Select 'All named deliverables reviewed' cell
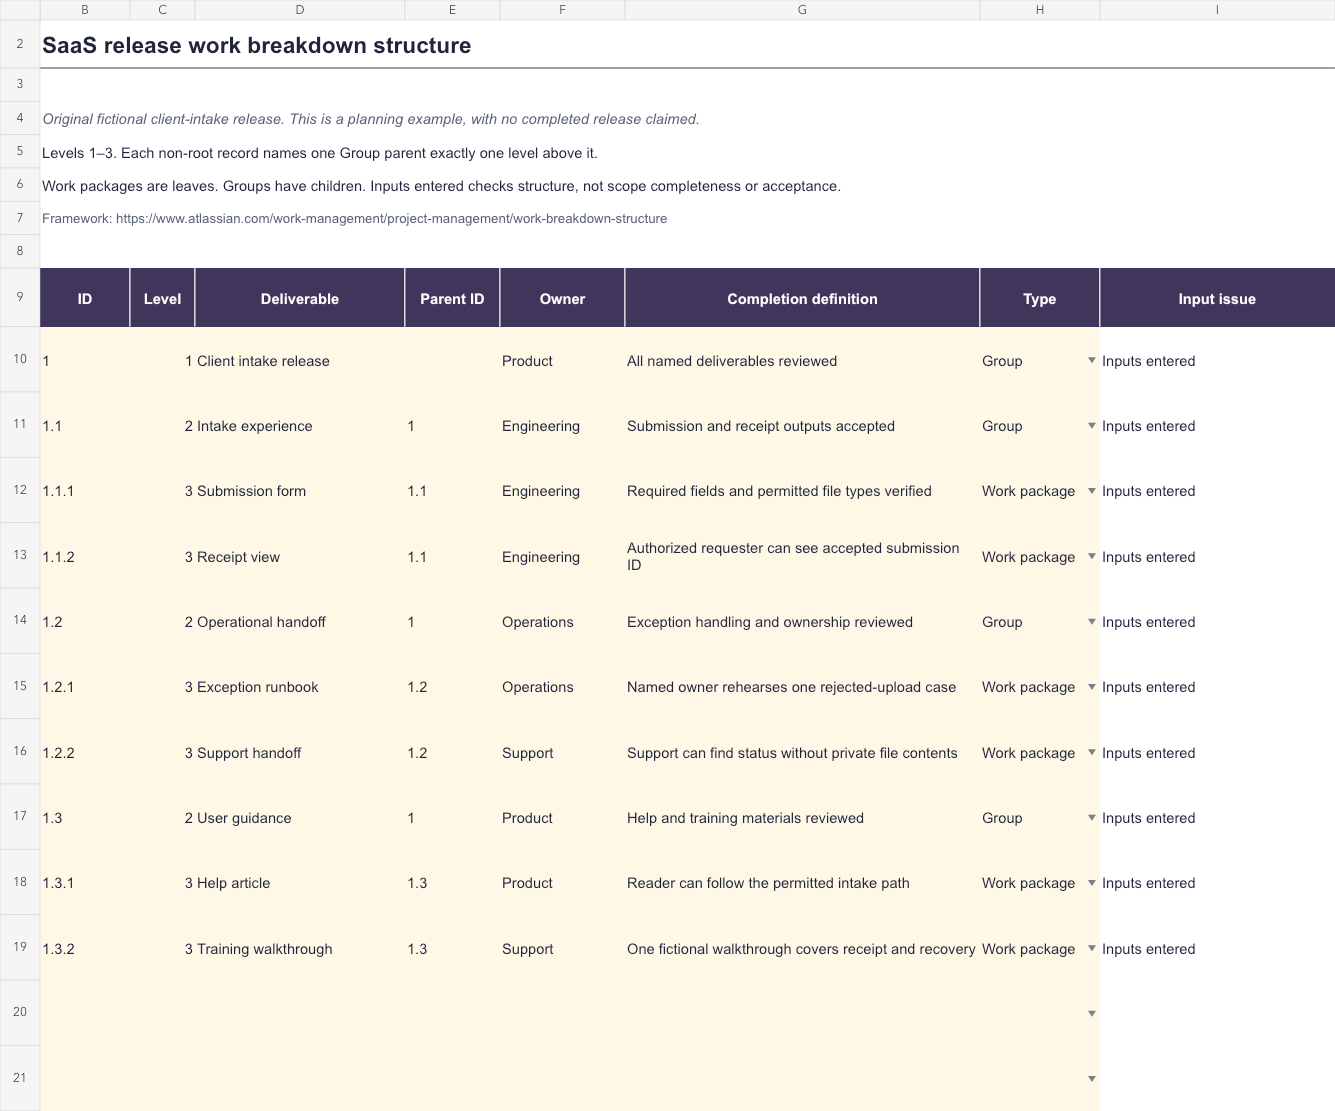 click(802, 361)
